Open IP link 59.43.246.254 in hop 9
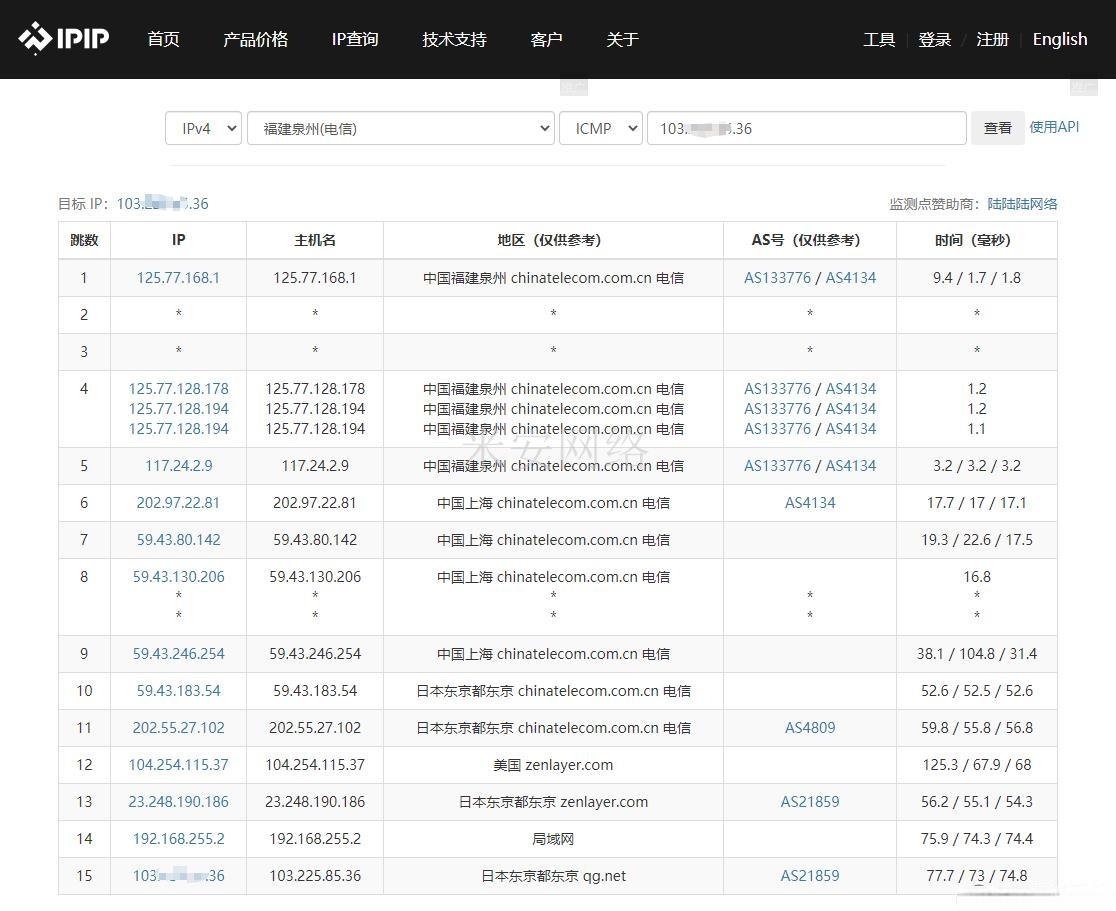This screenshot has height=911, width=1116. coord(179,653)
